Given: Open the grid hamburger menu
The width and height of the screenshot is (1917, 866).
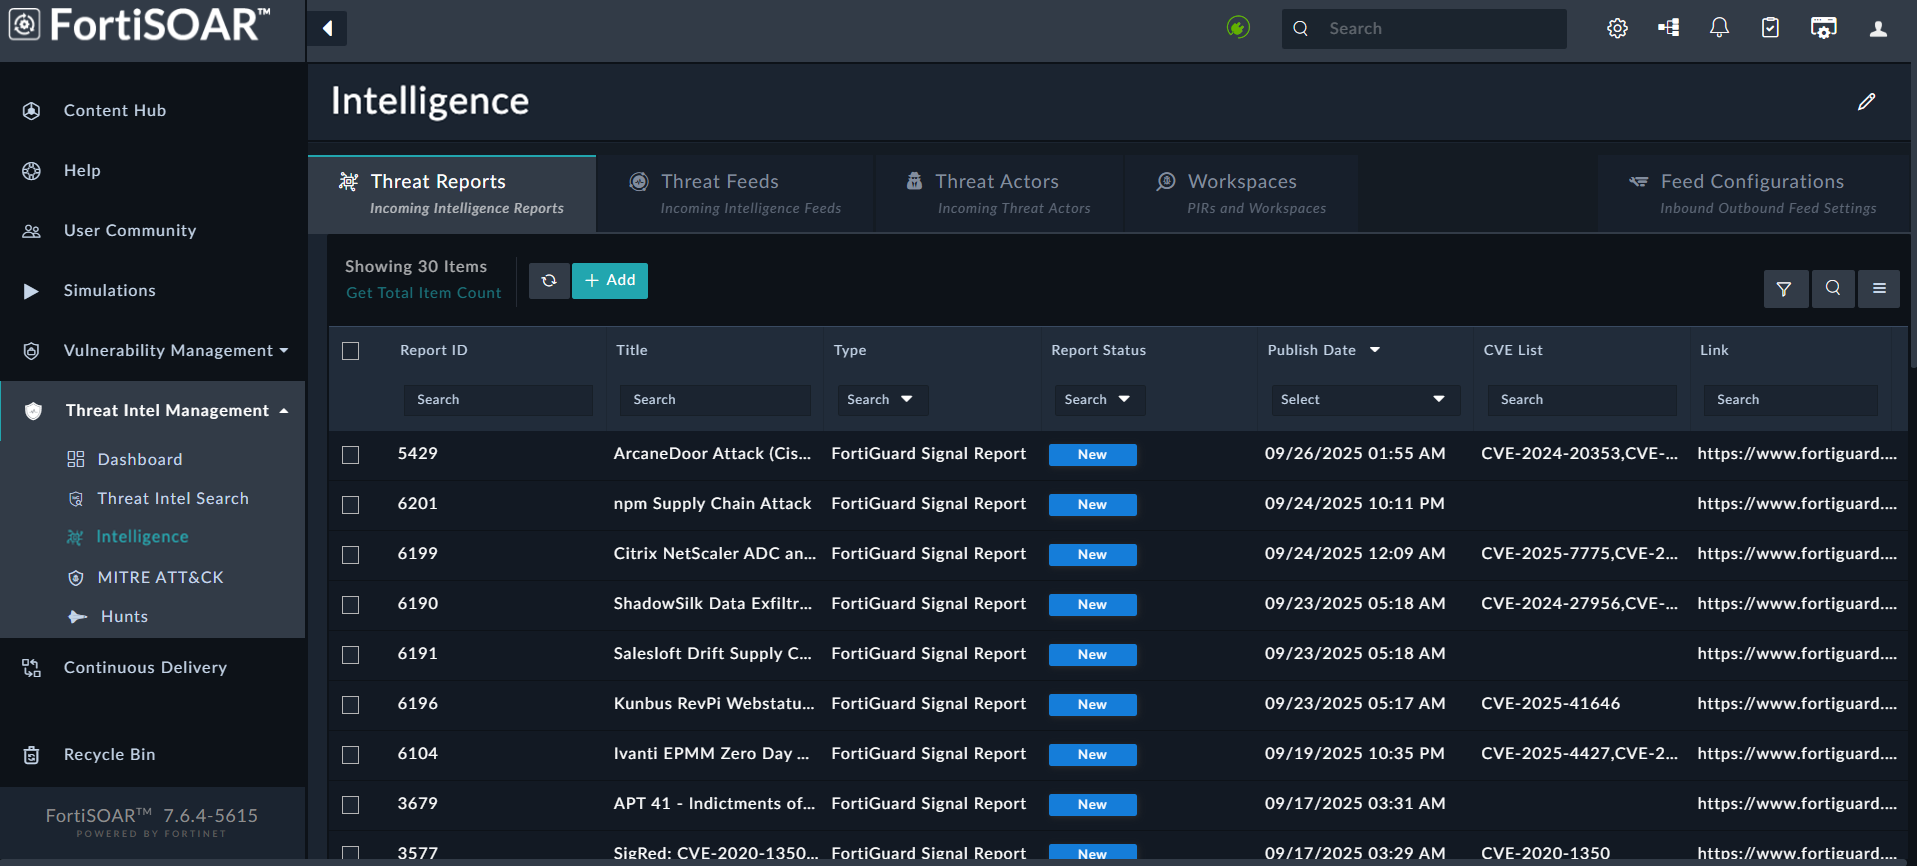Looking at the screenshot, I should click(1879, 289).
